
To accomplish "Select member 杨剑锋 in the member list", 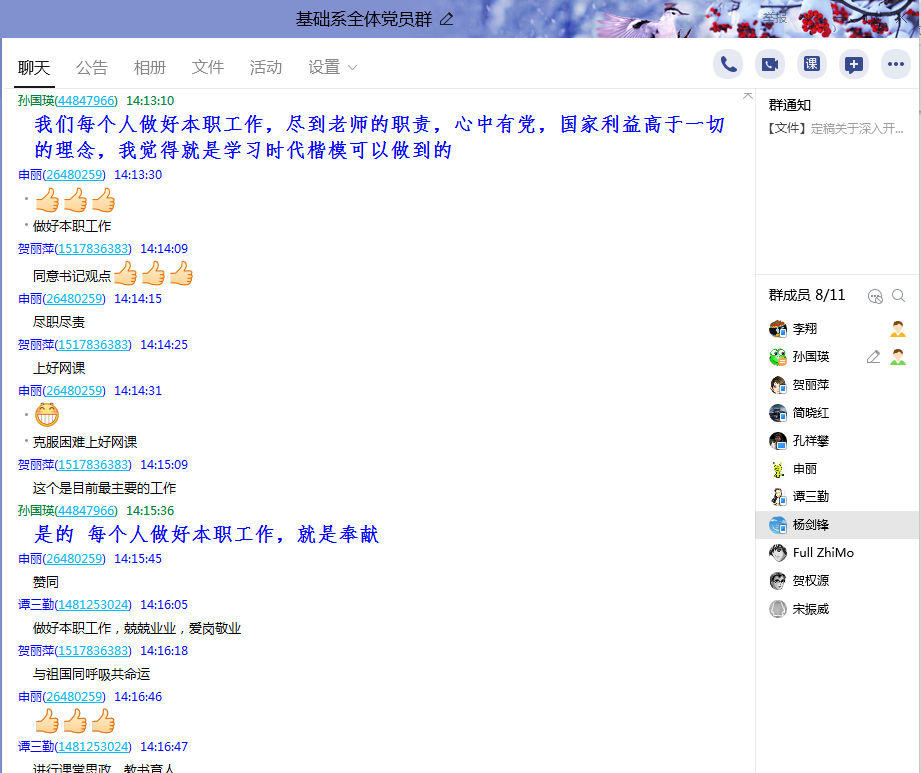I will click(810, 525).
